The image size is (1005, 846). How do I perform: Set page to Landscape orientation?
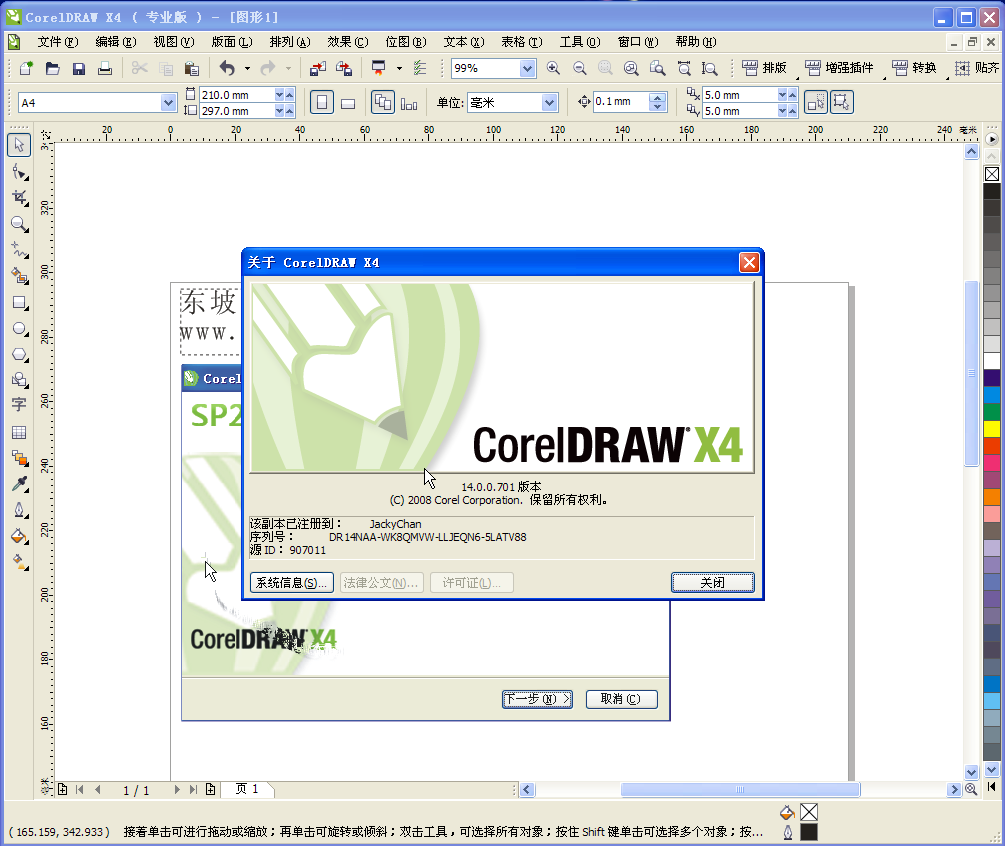click(x=348, y=103)
